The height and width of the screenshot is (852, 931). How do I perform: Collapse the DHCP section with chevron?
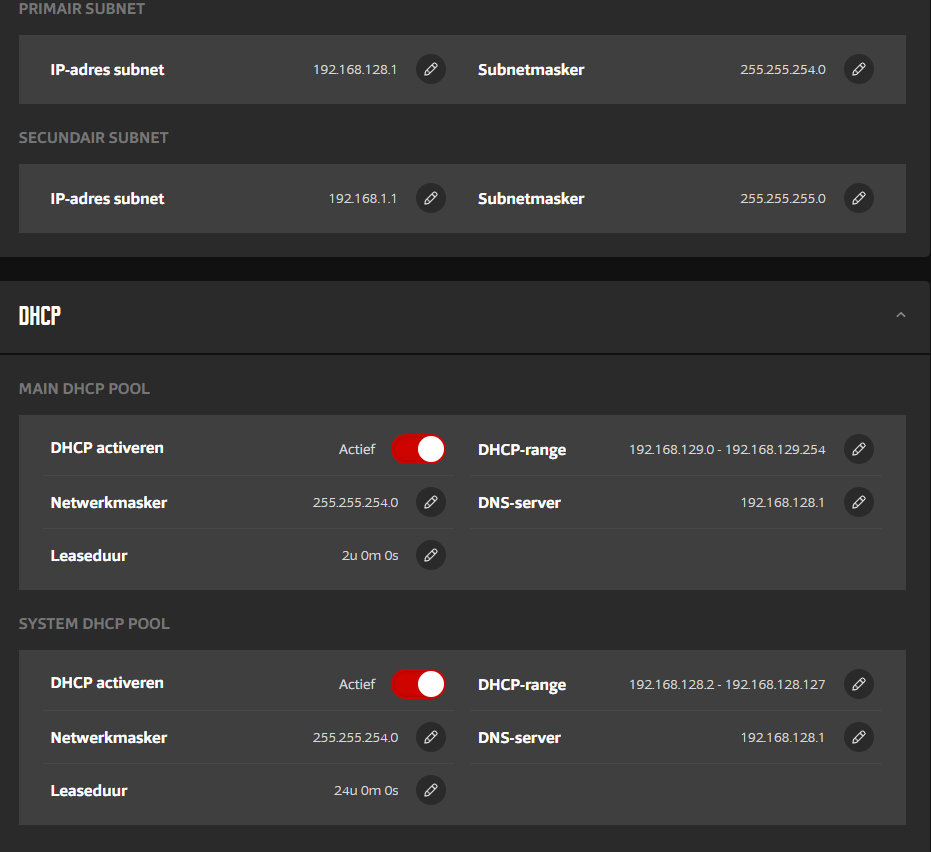click(900, 315)
